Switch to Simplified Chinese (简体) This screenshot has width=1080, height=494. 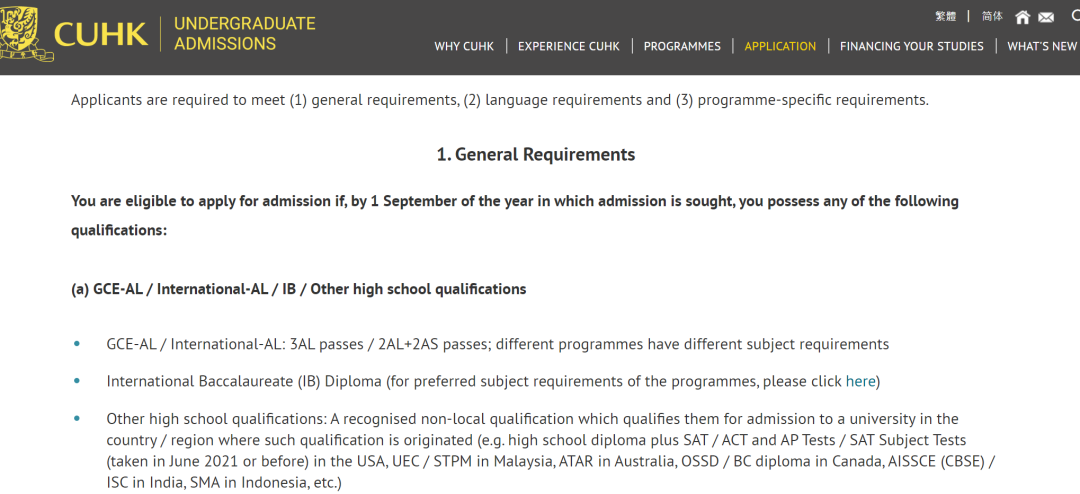[x=992, y=17]
